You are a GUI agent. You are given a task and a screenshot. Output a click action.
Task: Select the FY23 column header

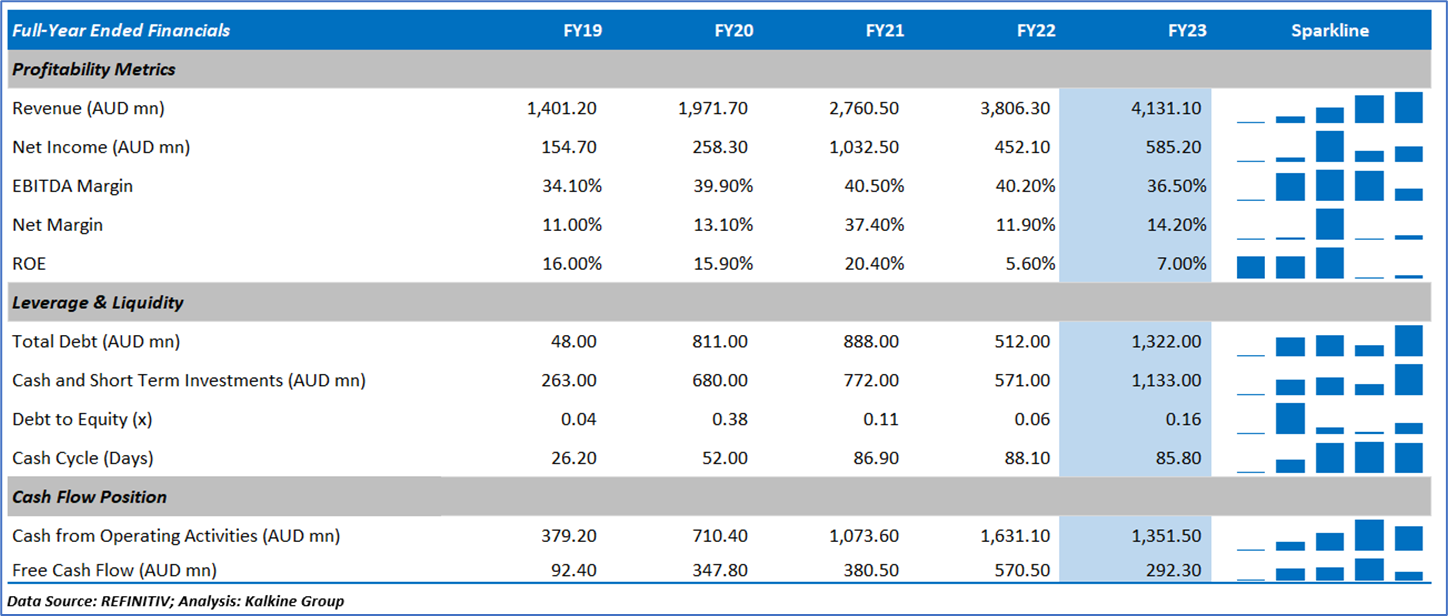click(1187, 31)
